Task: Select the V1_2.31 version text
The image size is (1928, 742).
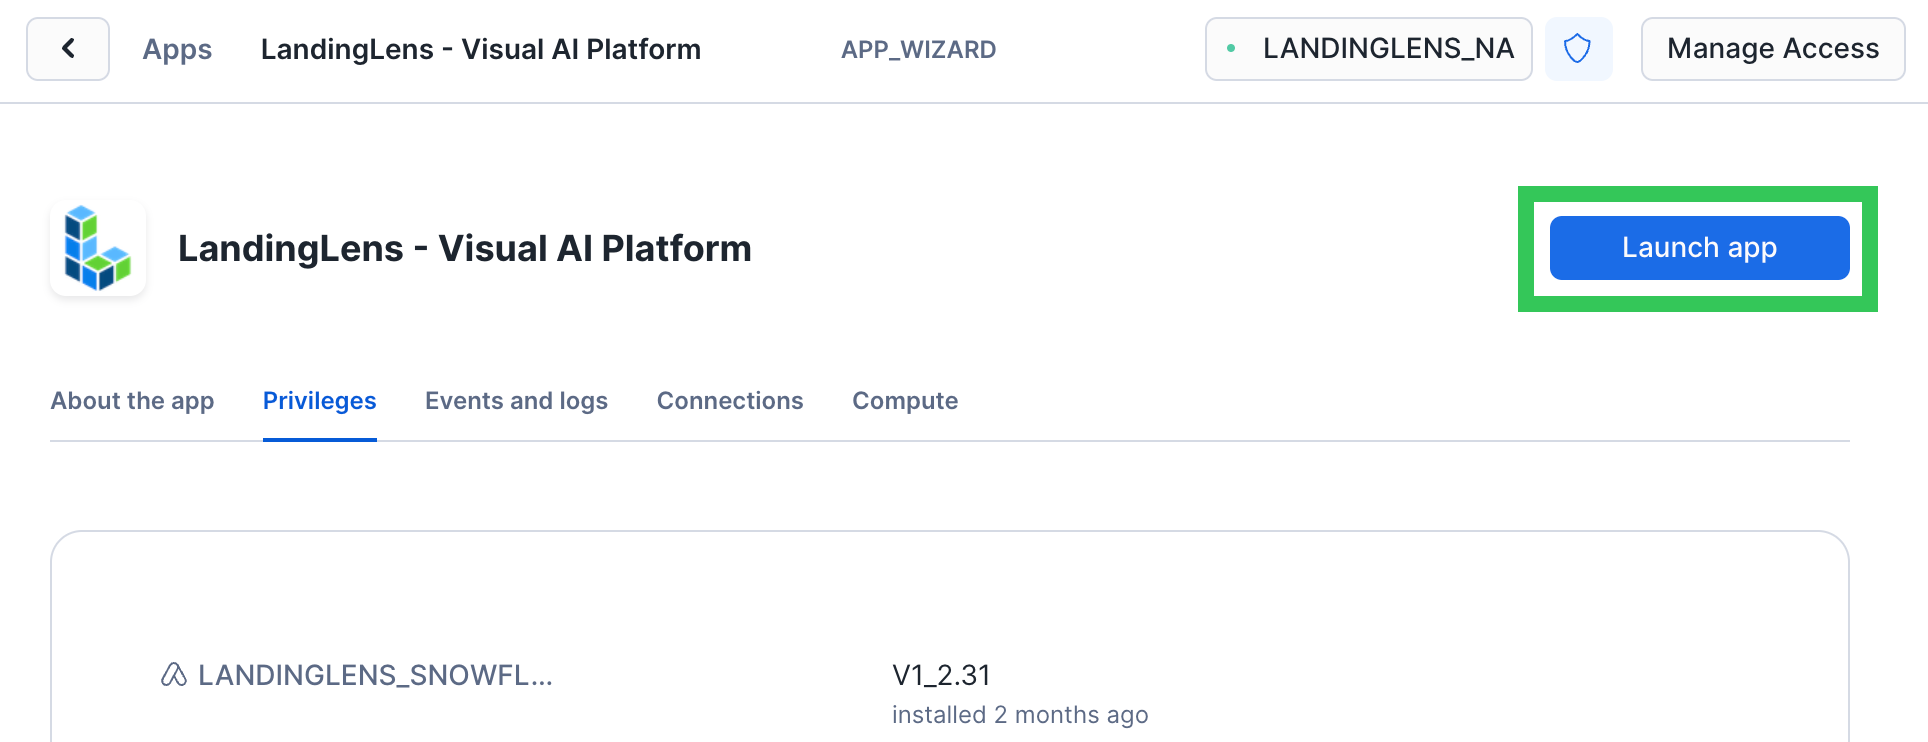Action: click(x=941, y=675)
